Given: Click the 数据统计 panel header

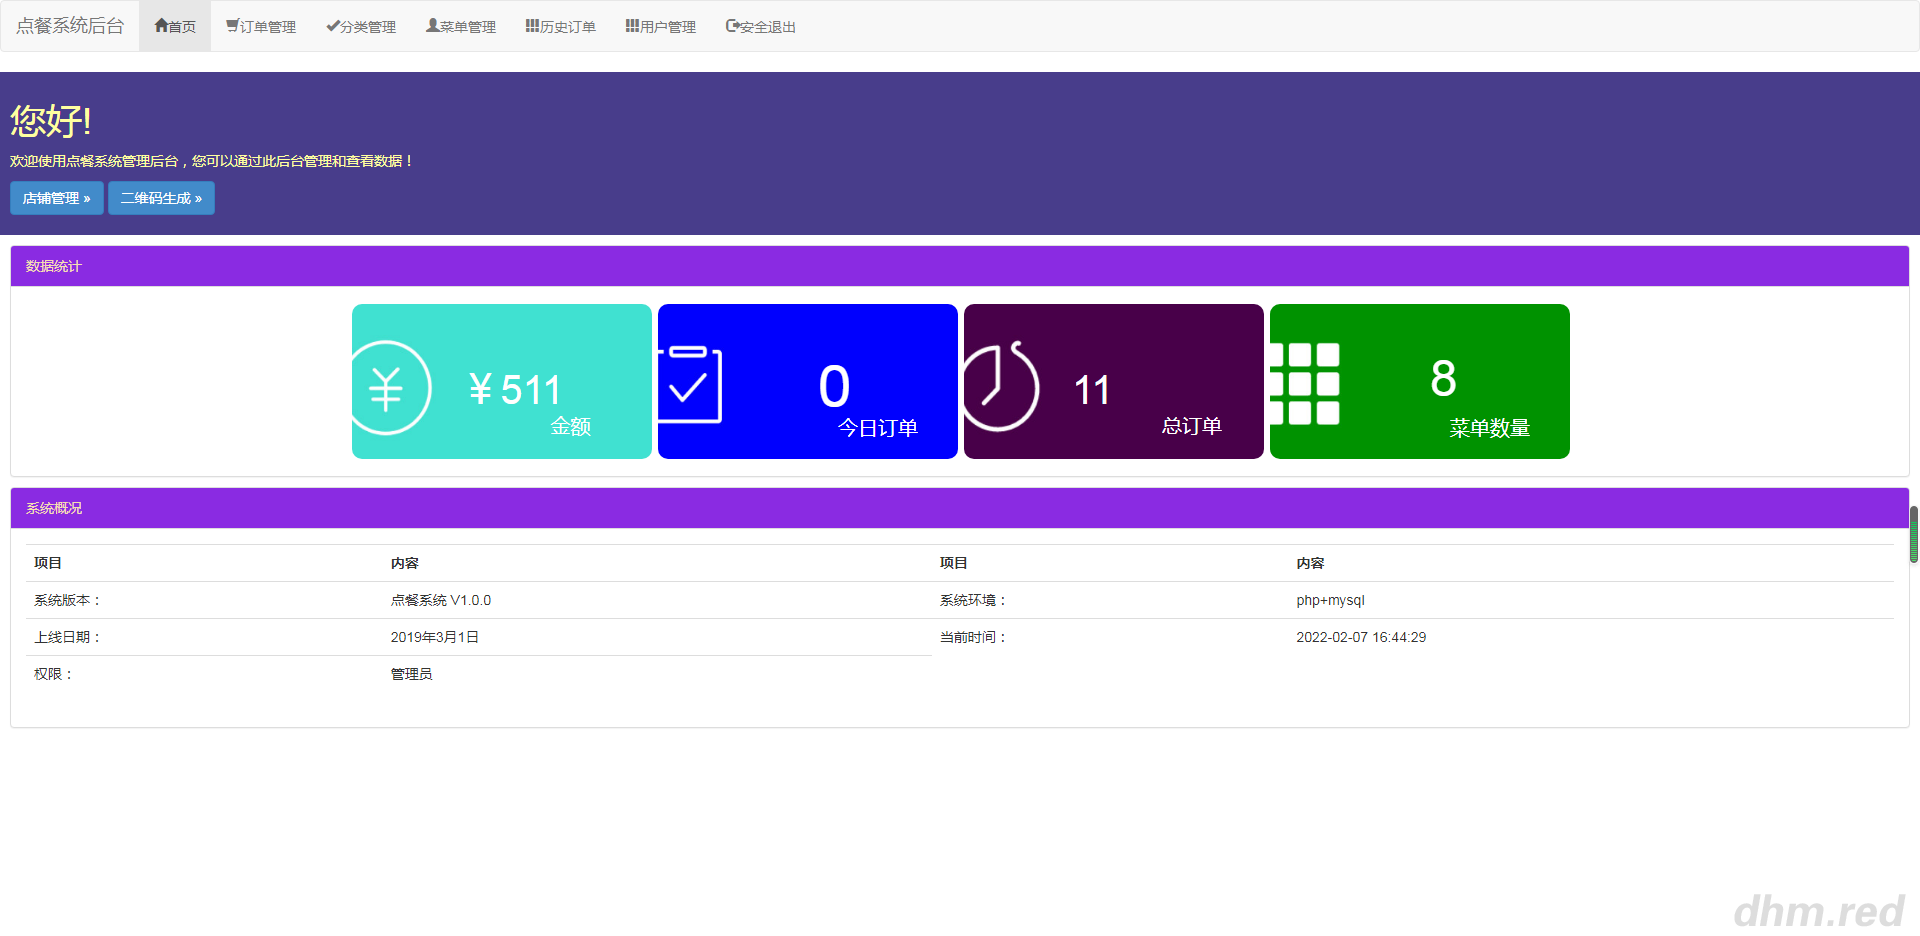Looking at the screenshot, I should [x=960, y=266].
